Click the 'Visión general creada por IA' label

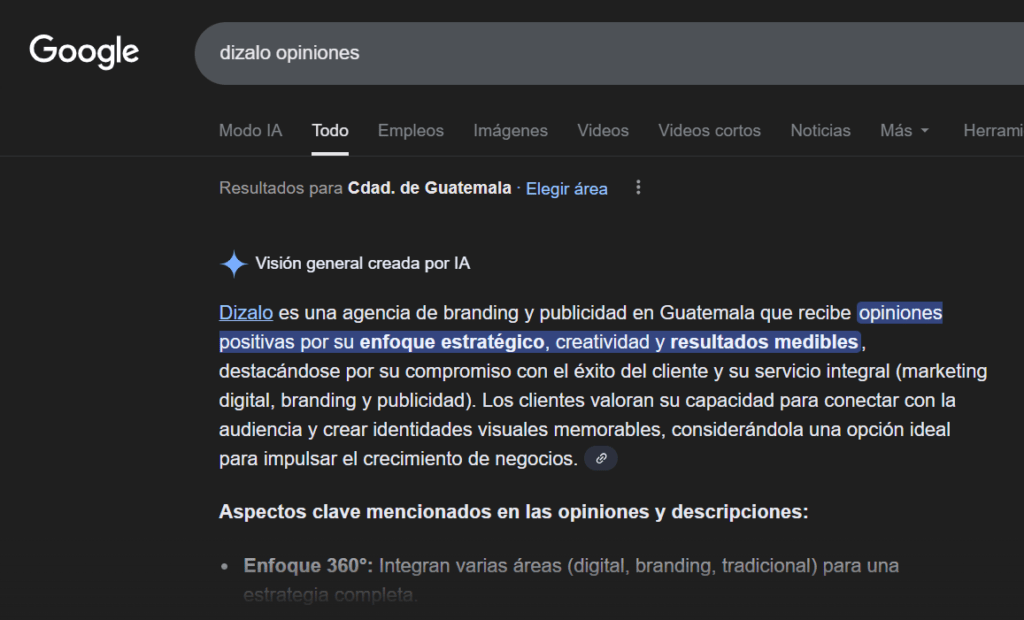362,263
